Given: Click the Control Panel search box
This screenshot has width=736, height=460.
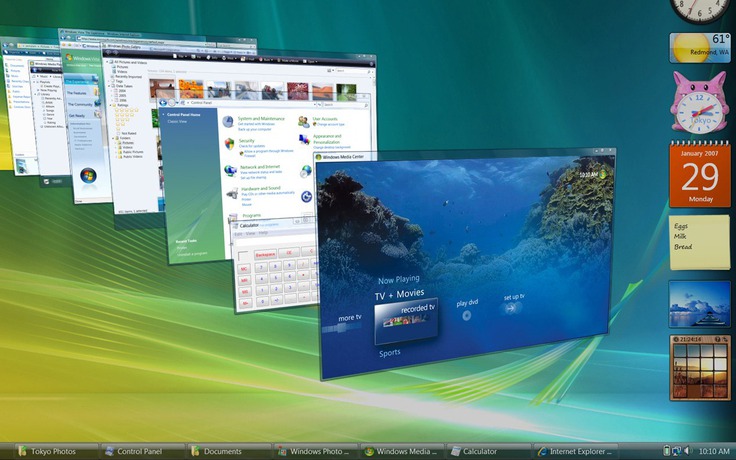Looking at the screenshot, I should (345, 105).
